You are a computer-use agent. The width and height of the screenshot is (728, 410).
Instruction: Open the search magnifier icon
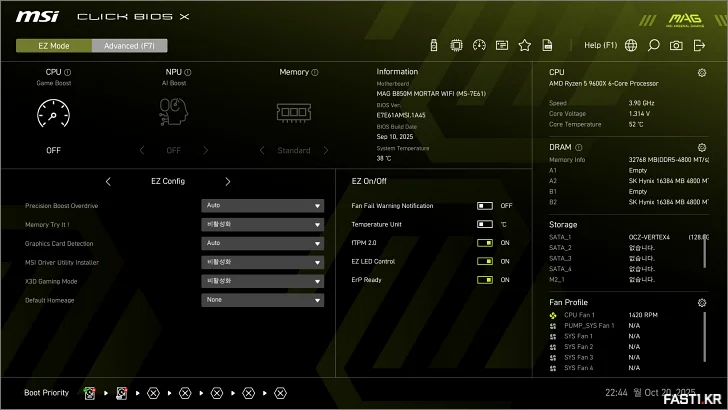point(653,45)
